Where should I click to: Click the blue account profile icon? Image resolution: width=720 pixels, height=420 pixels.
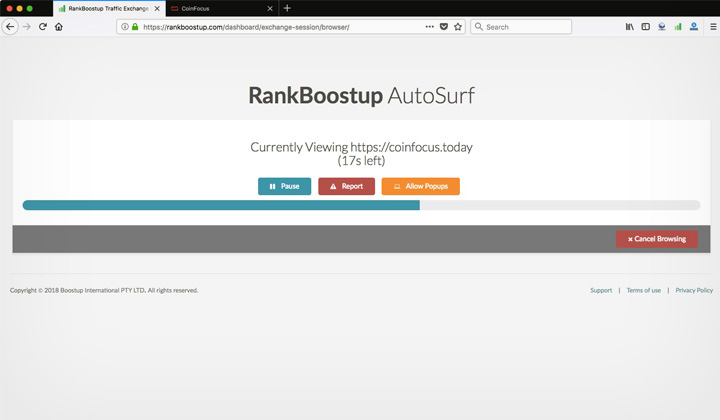[x=694, y=27]
